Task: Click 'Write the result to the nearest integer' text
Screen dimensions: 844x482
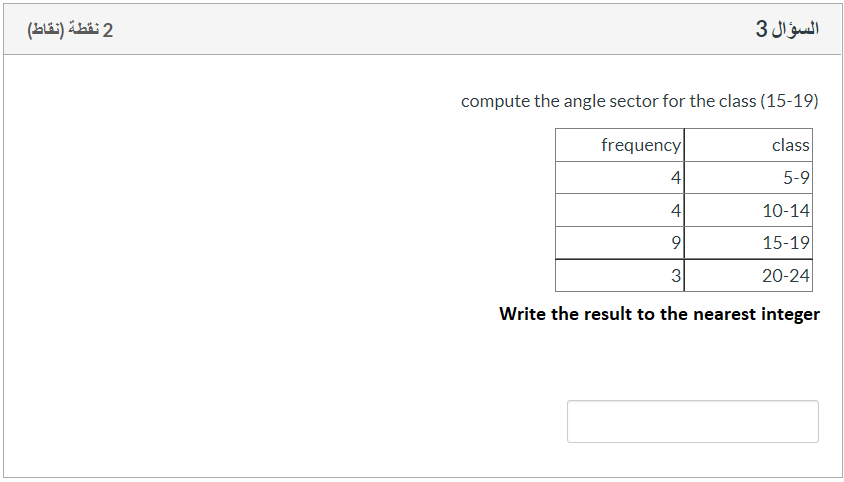Action: [659, 314]
